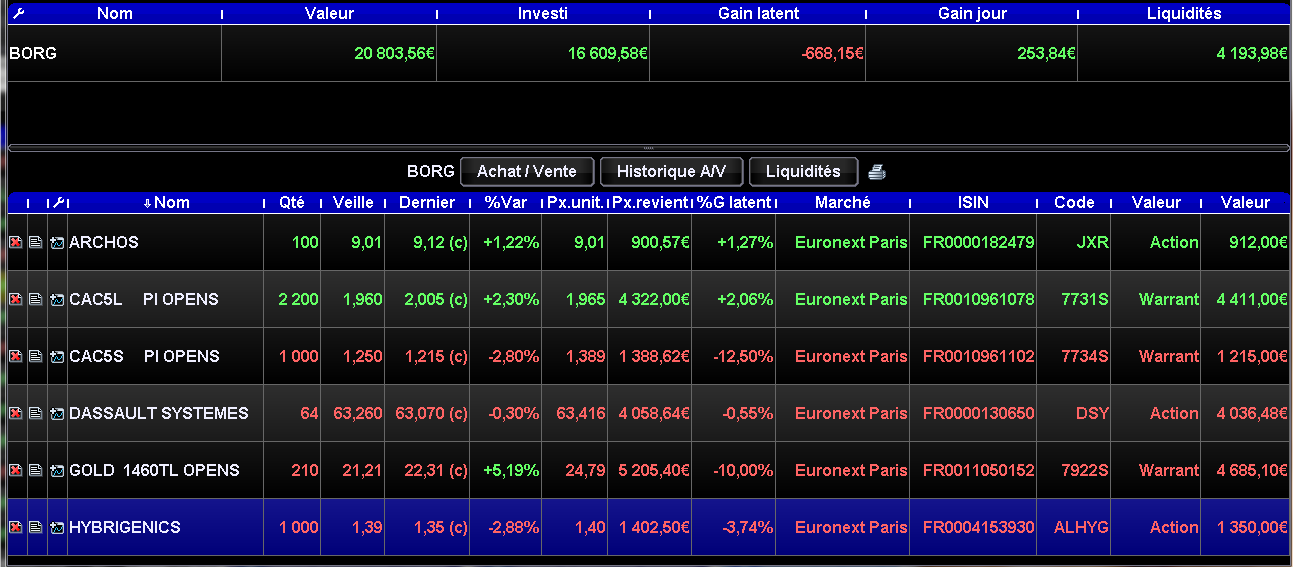Click the Liquidités summary column header
Viewport: 1293px width, 567px height.
click(1184, 14)
